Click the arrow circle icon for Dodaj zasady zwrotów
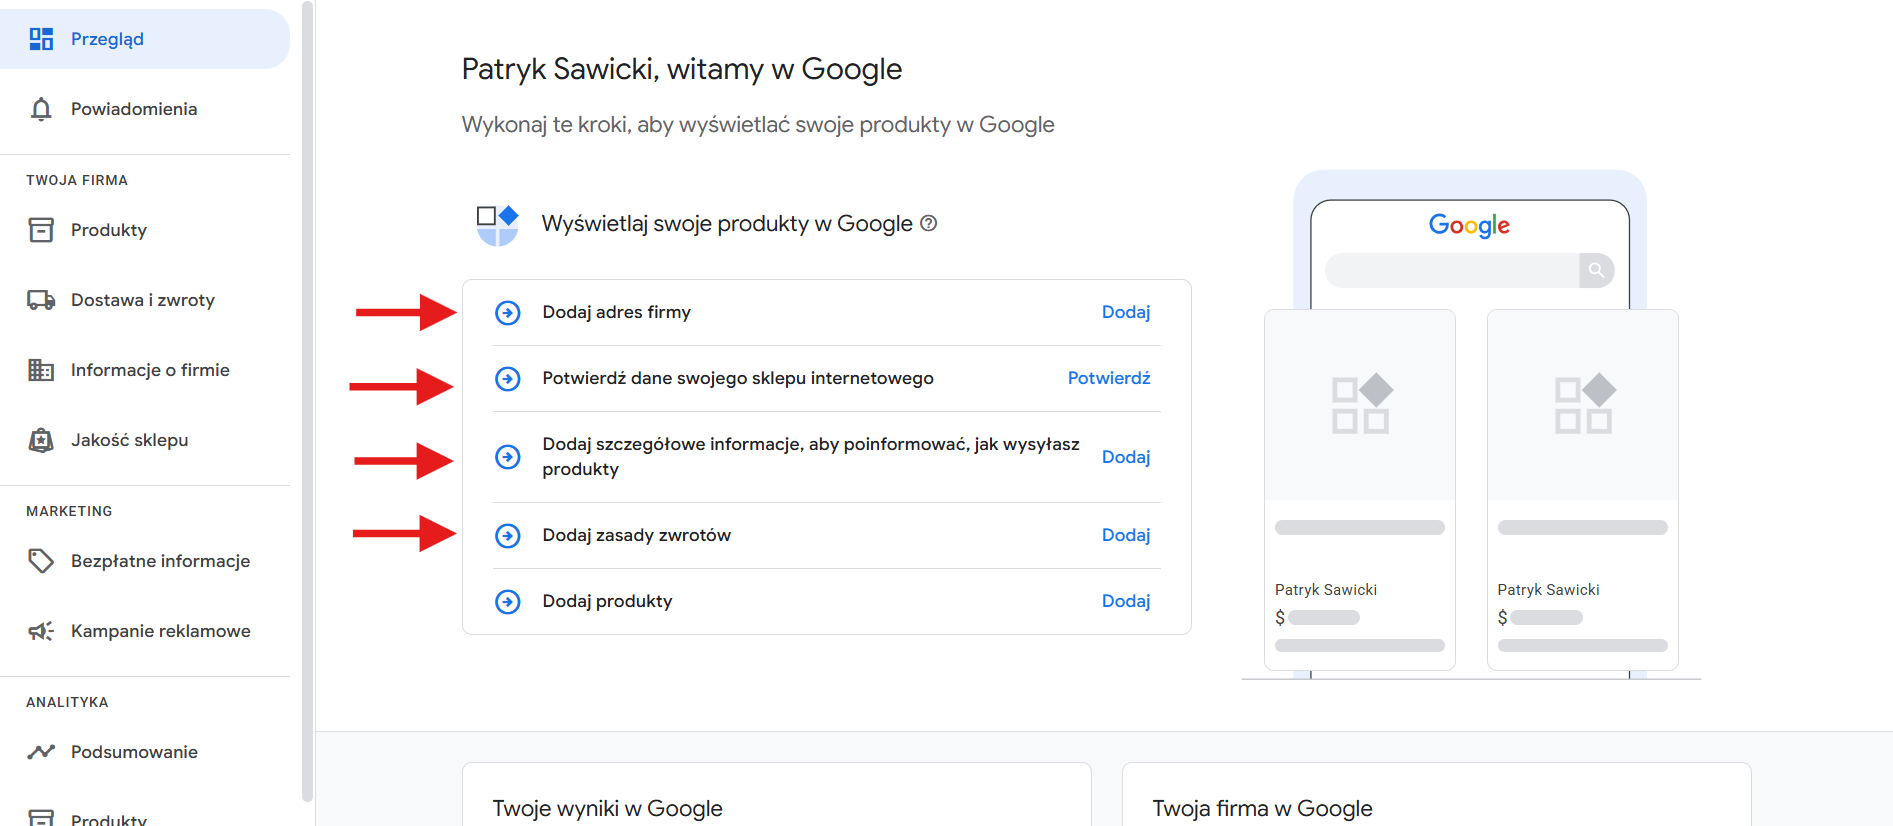Image resolution: width=1893 pixels, height=826 pixels. pyautogui.click(x=508, y=536)
